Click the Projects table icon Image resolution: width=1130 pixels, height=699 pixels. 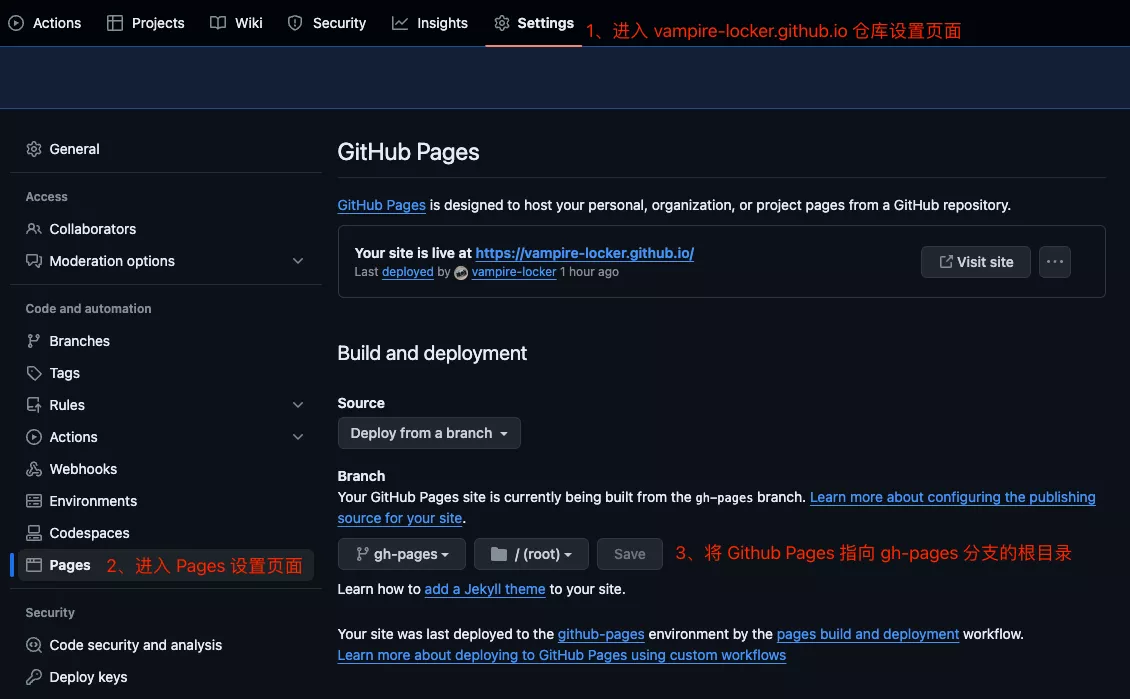pyautogui.click(x=115, y=23)
